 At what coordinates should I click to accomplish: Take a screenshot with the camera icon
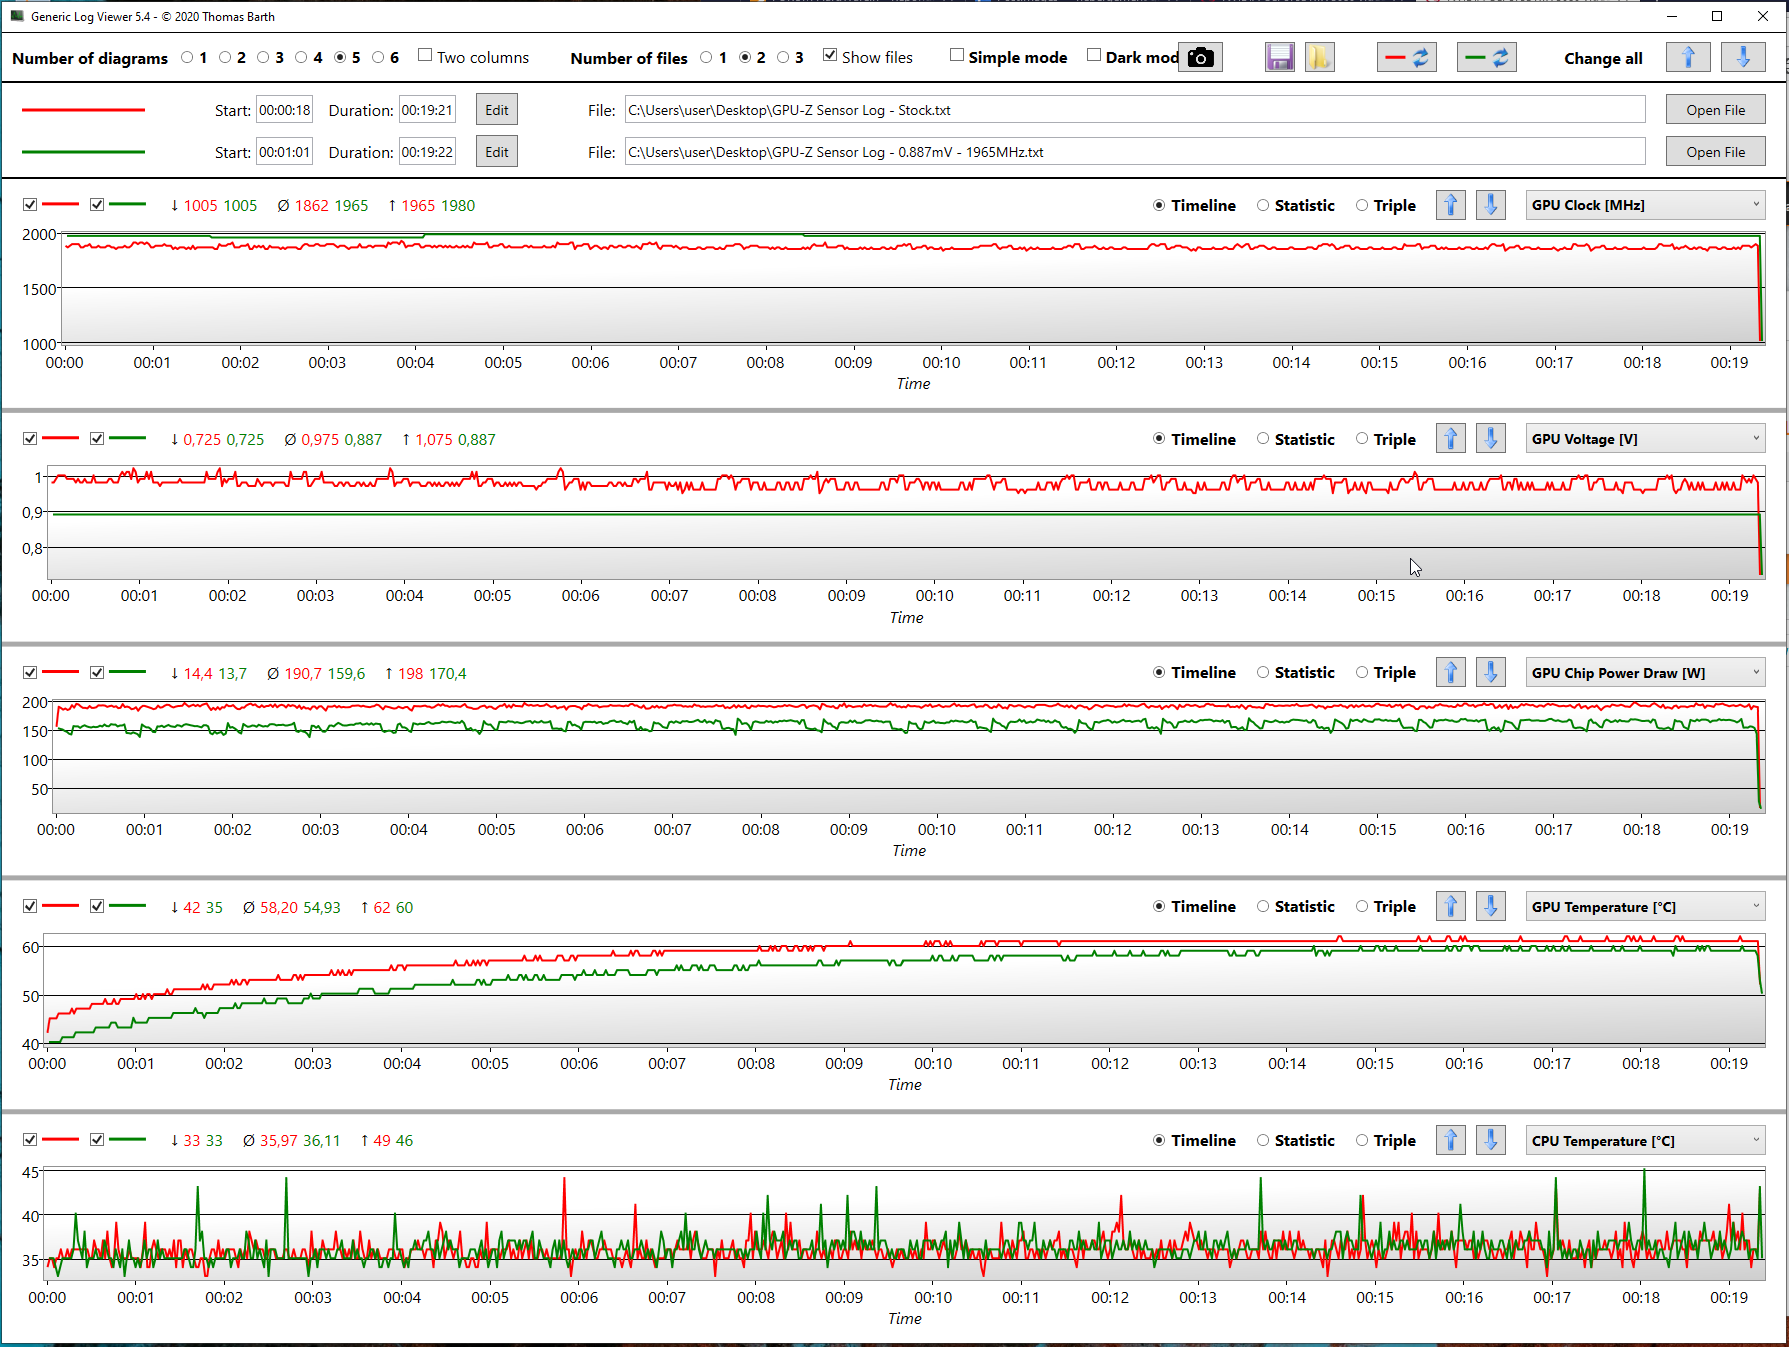[1200, 58]
